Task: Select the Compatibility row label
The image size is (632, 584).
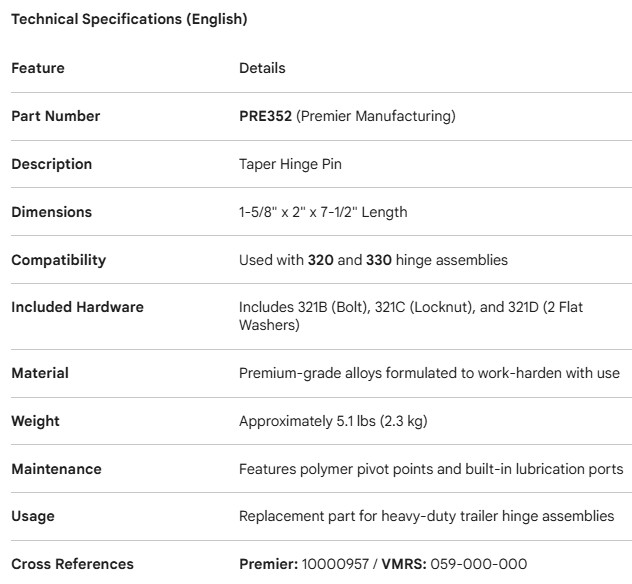Action: click(58, 260)
